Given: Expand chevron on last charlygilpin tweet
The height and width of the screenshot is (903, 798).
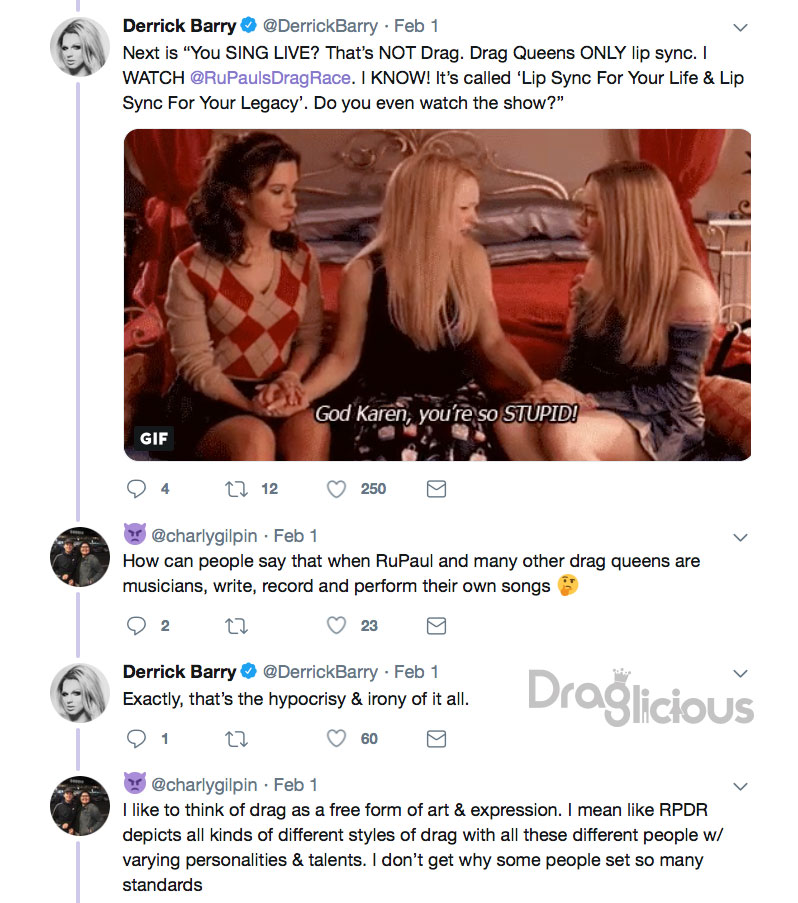Looking at the screenshot, I should pyautogui.click(x=740, y=786).
